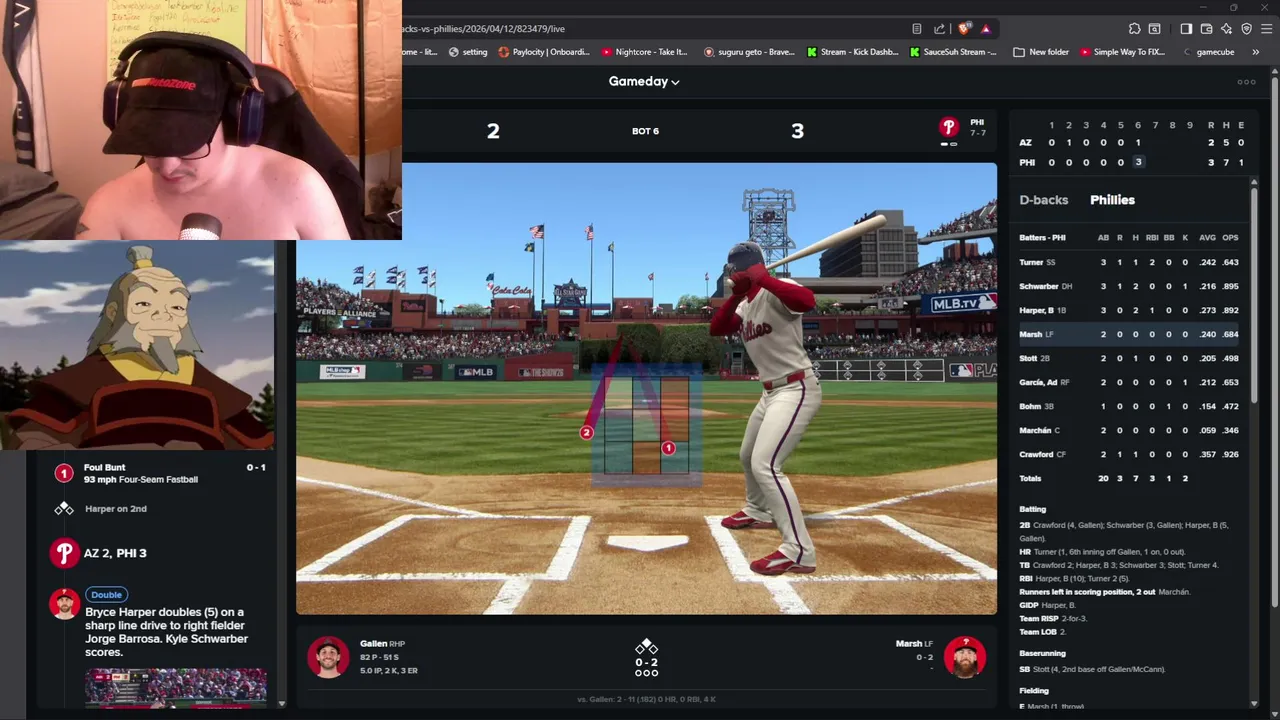The width and height of the screenshot is (1280, 720).
Task: Toggle the browser sidebar panel icon
Action: point(1186,29)
